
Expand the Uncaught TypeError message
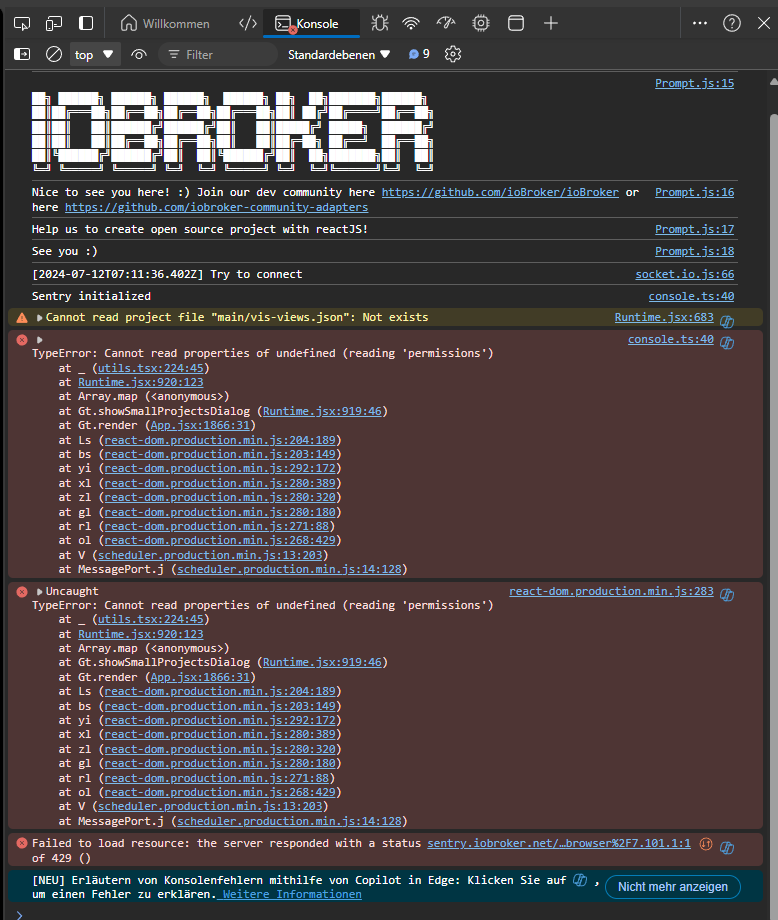[39, 592]
